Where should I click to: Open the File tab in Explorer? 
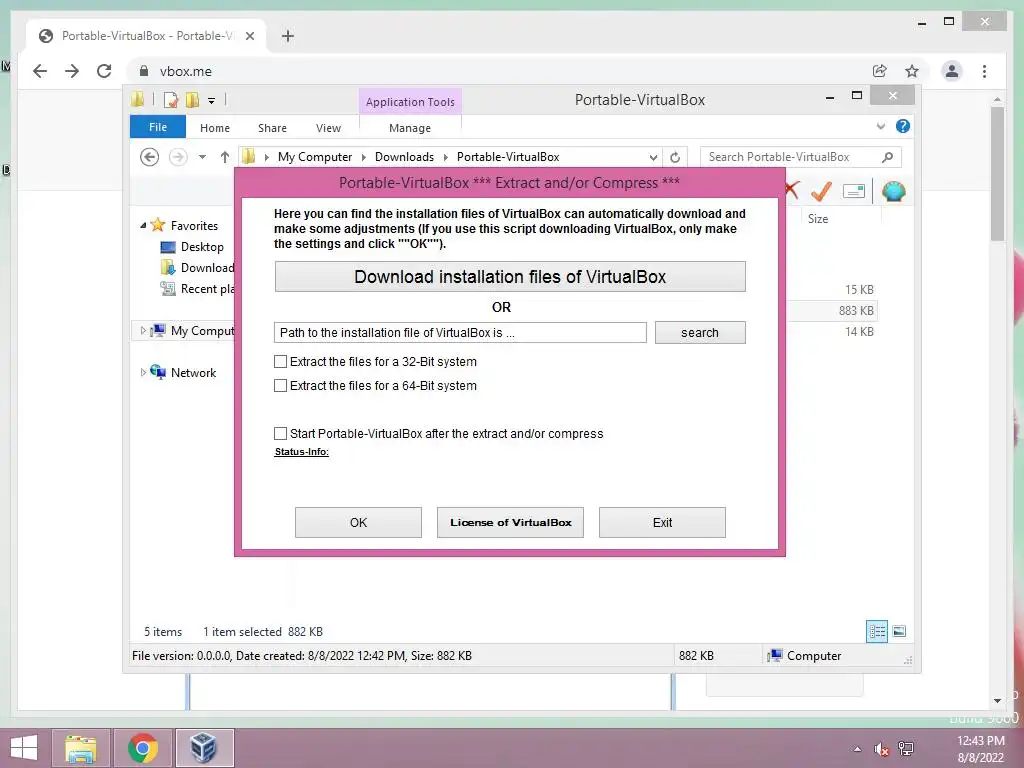(157, 127)
